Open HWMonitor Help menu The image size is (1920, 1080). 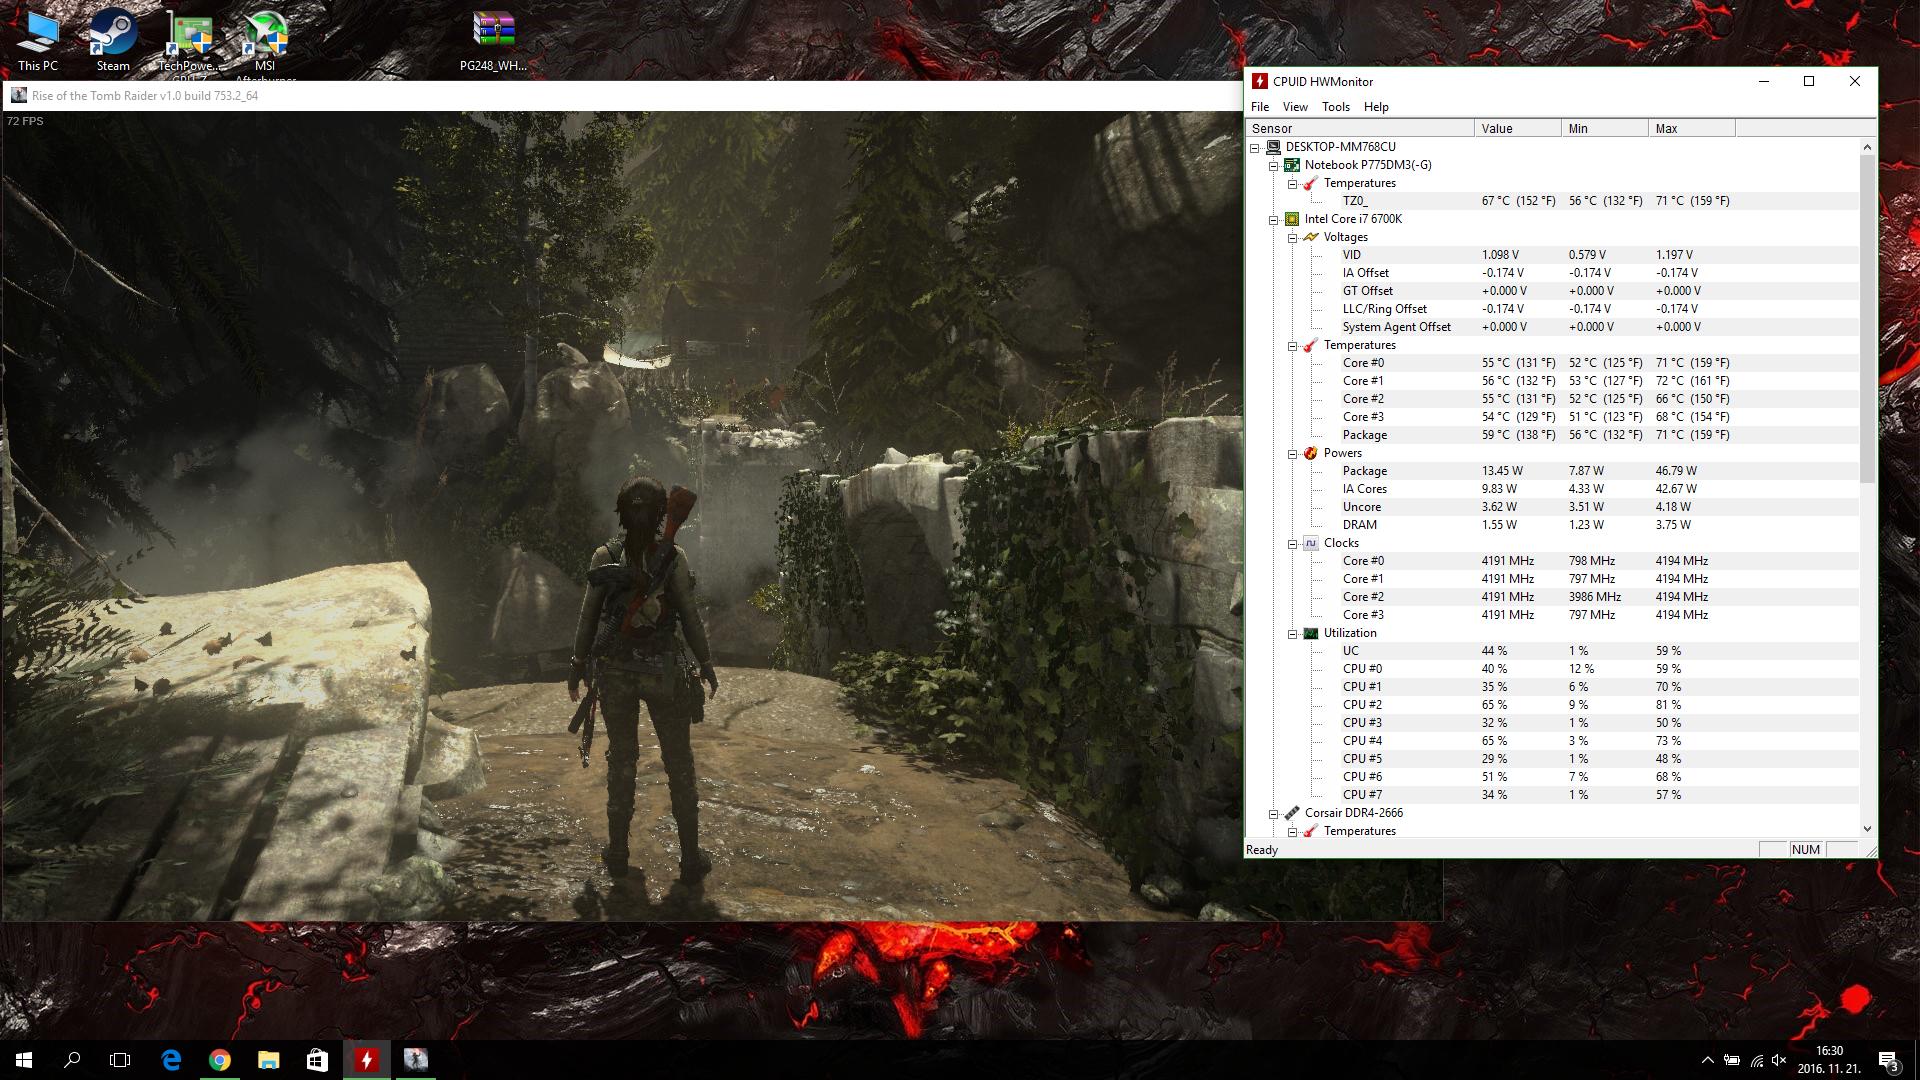point(1376,107)
